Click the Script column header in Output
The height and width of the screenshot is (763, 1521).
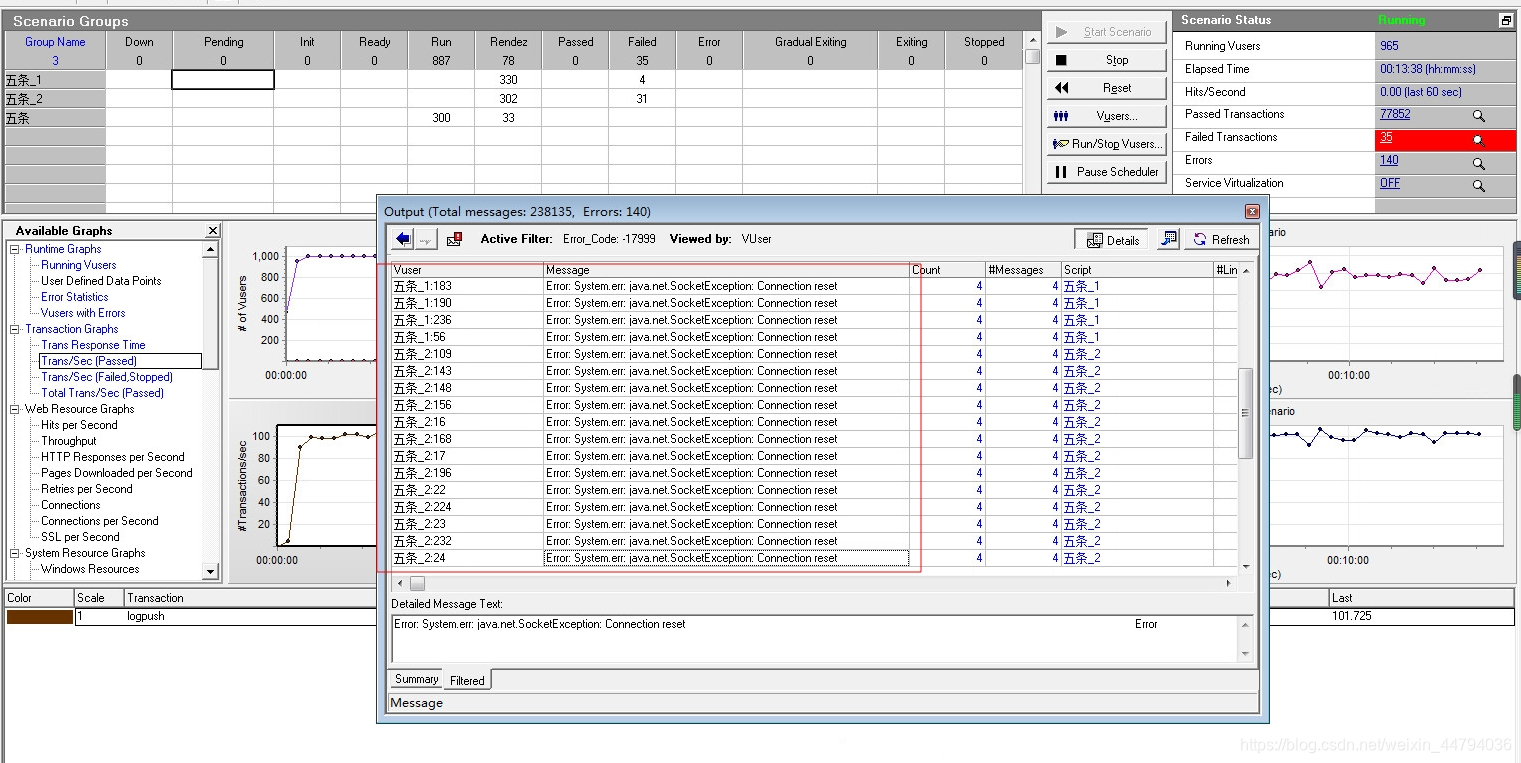pyautogui.click(x=1137, y=270)
